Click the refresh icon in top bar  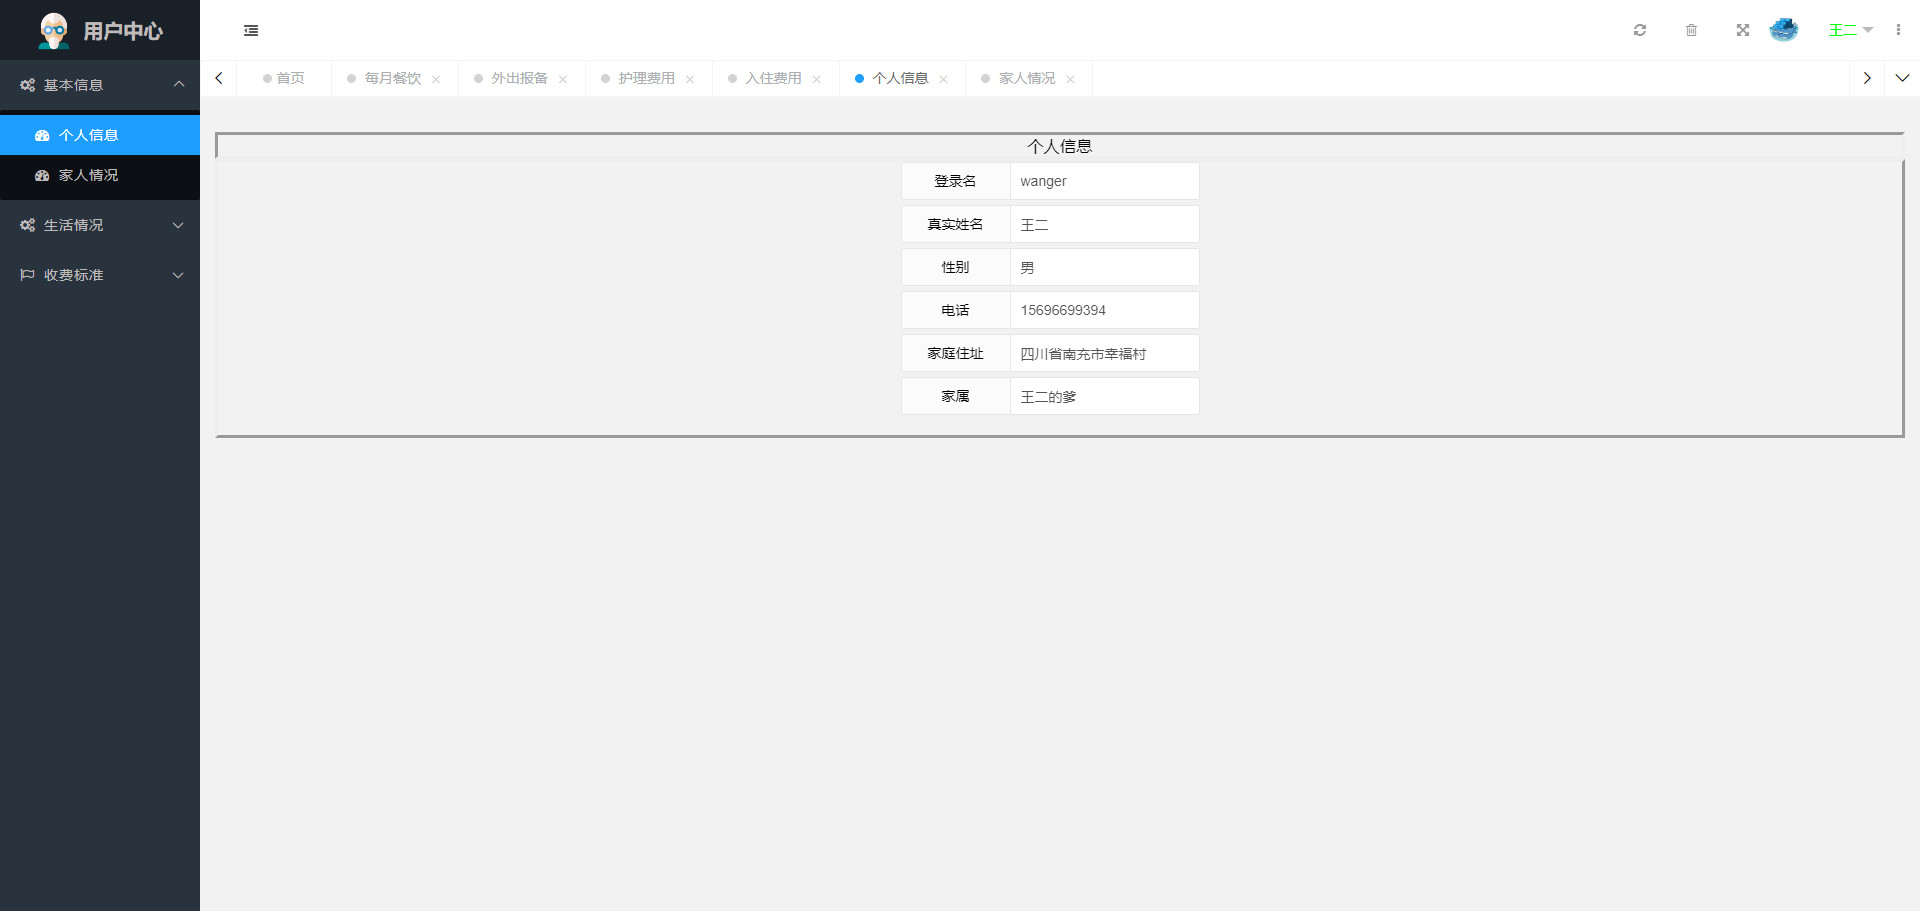point(1640,30)
